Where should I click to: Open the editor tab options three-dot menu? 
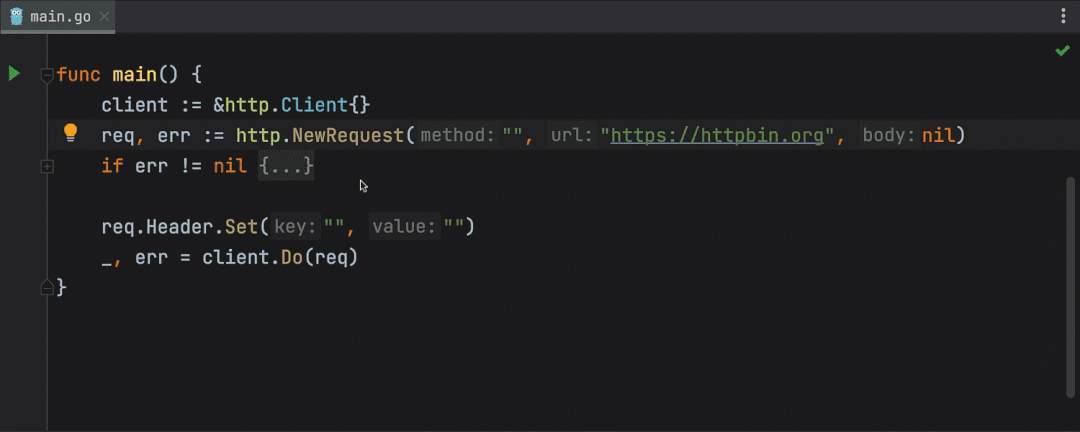(1063, 17)
